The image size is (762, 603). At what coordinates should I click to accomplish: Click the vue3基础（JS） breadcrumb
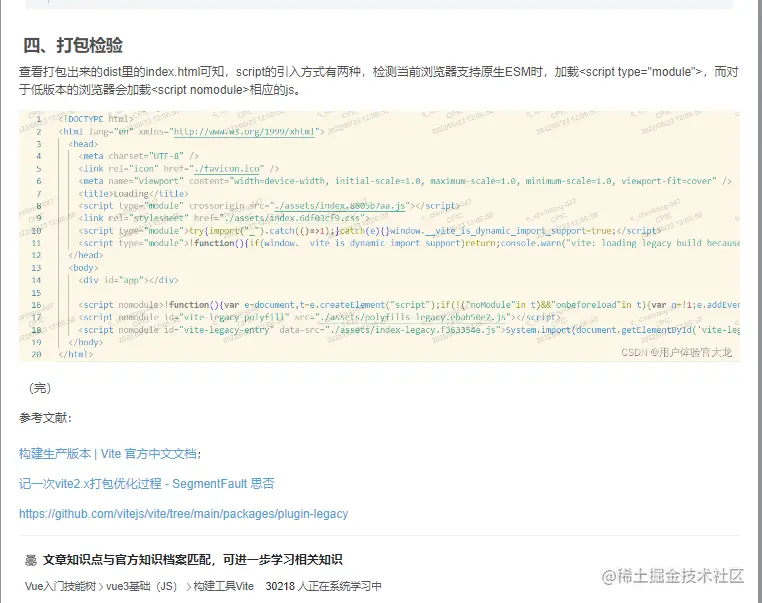pos(141,586)
